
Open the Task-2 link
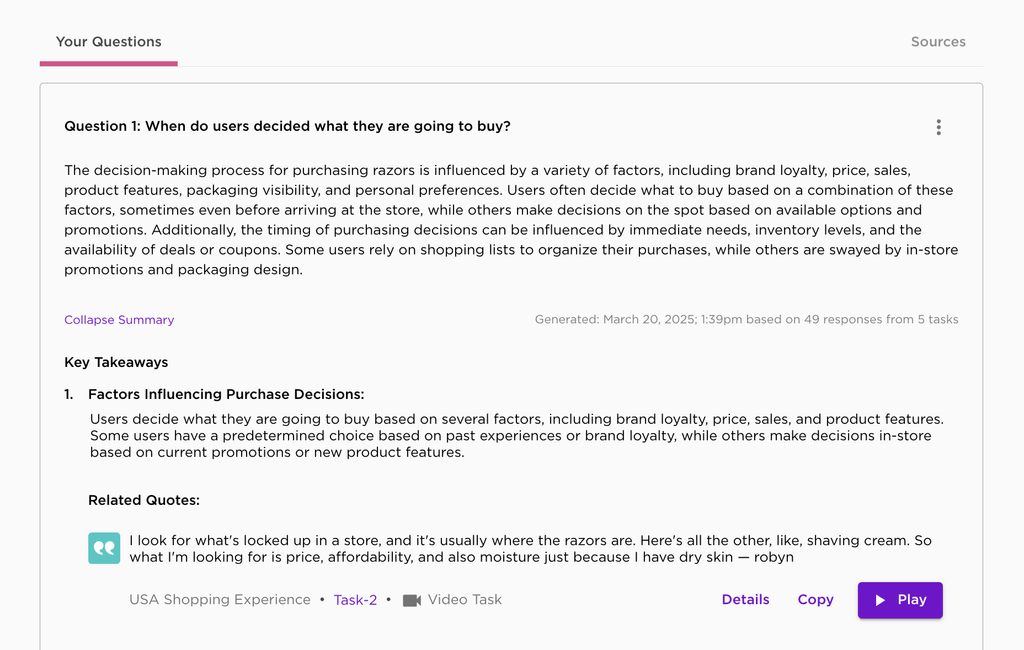point(355,600)
